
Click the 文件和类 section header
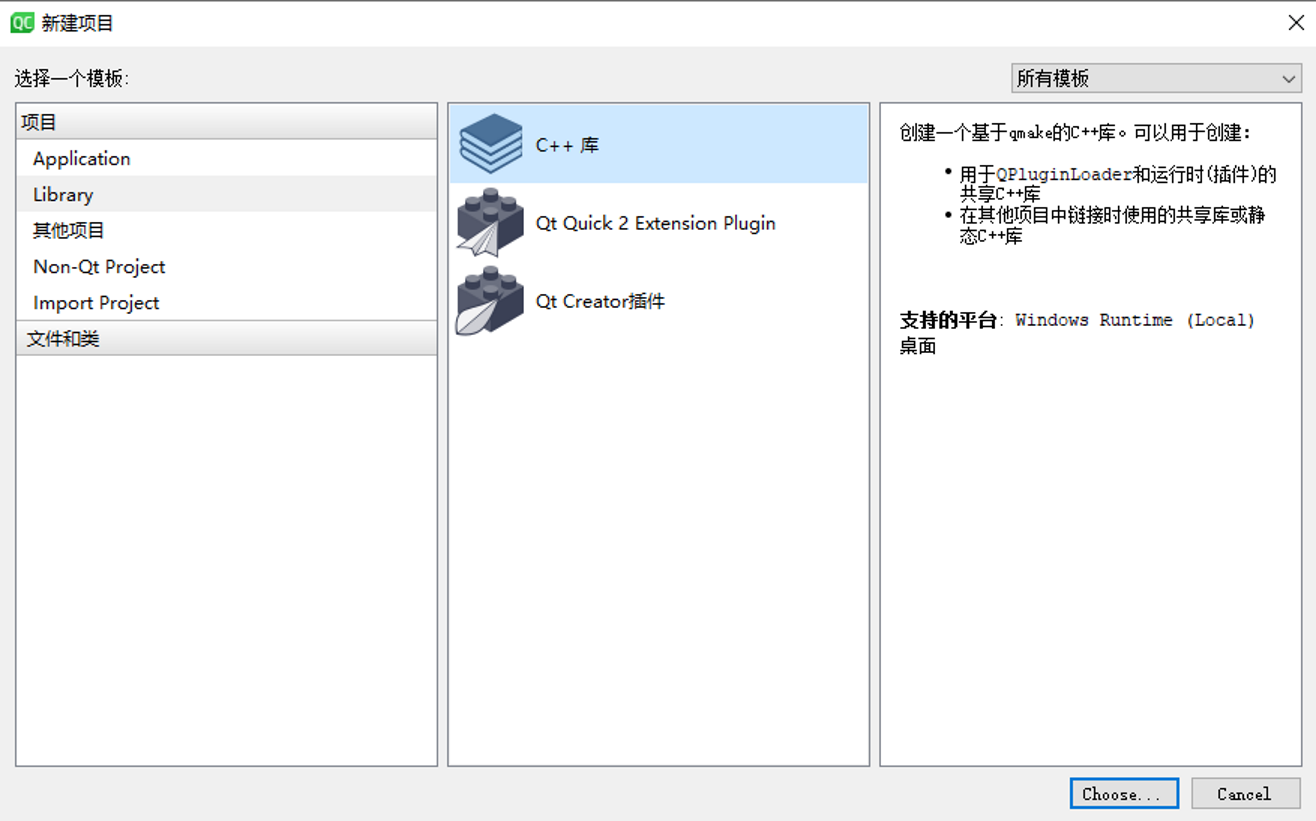(x=227, y=338)
